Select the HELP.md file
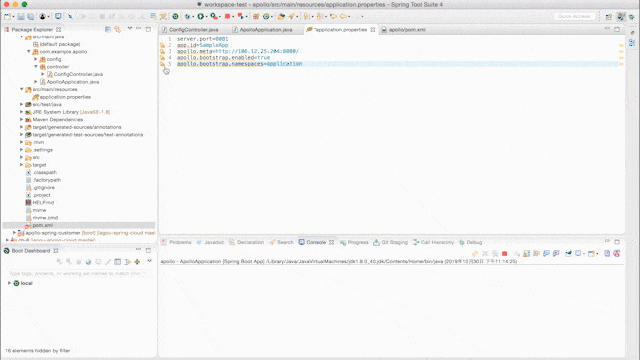The width and height of the screenshot is (640, 360). [x=43, y=203]
